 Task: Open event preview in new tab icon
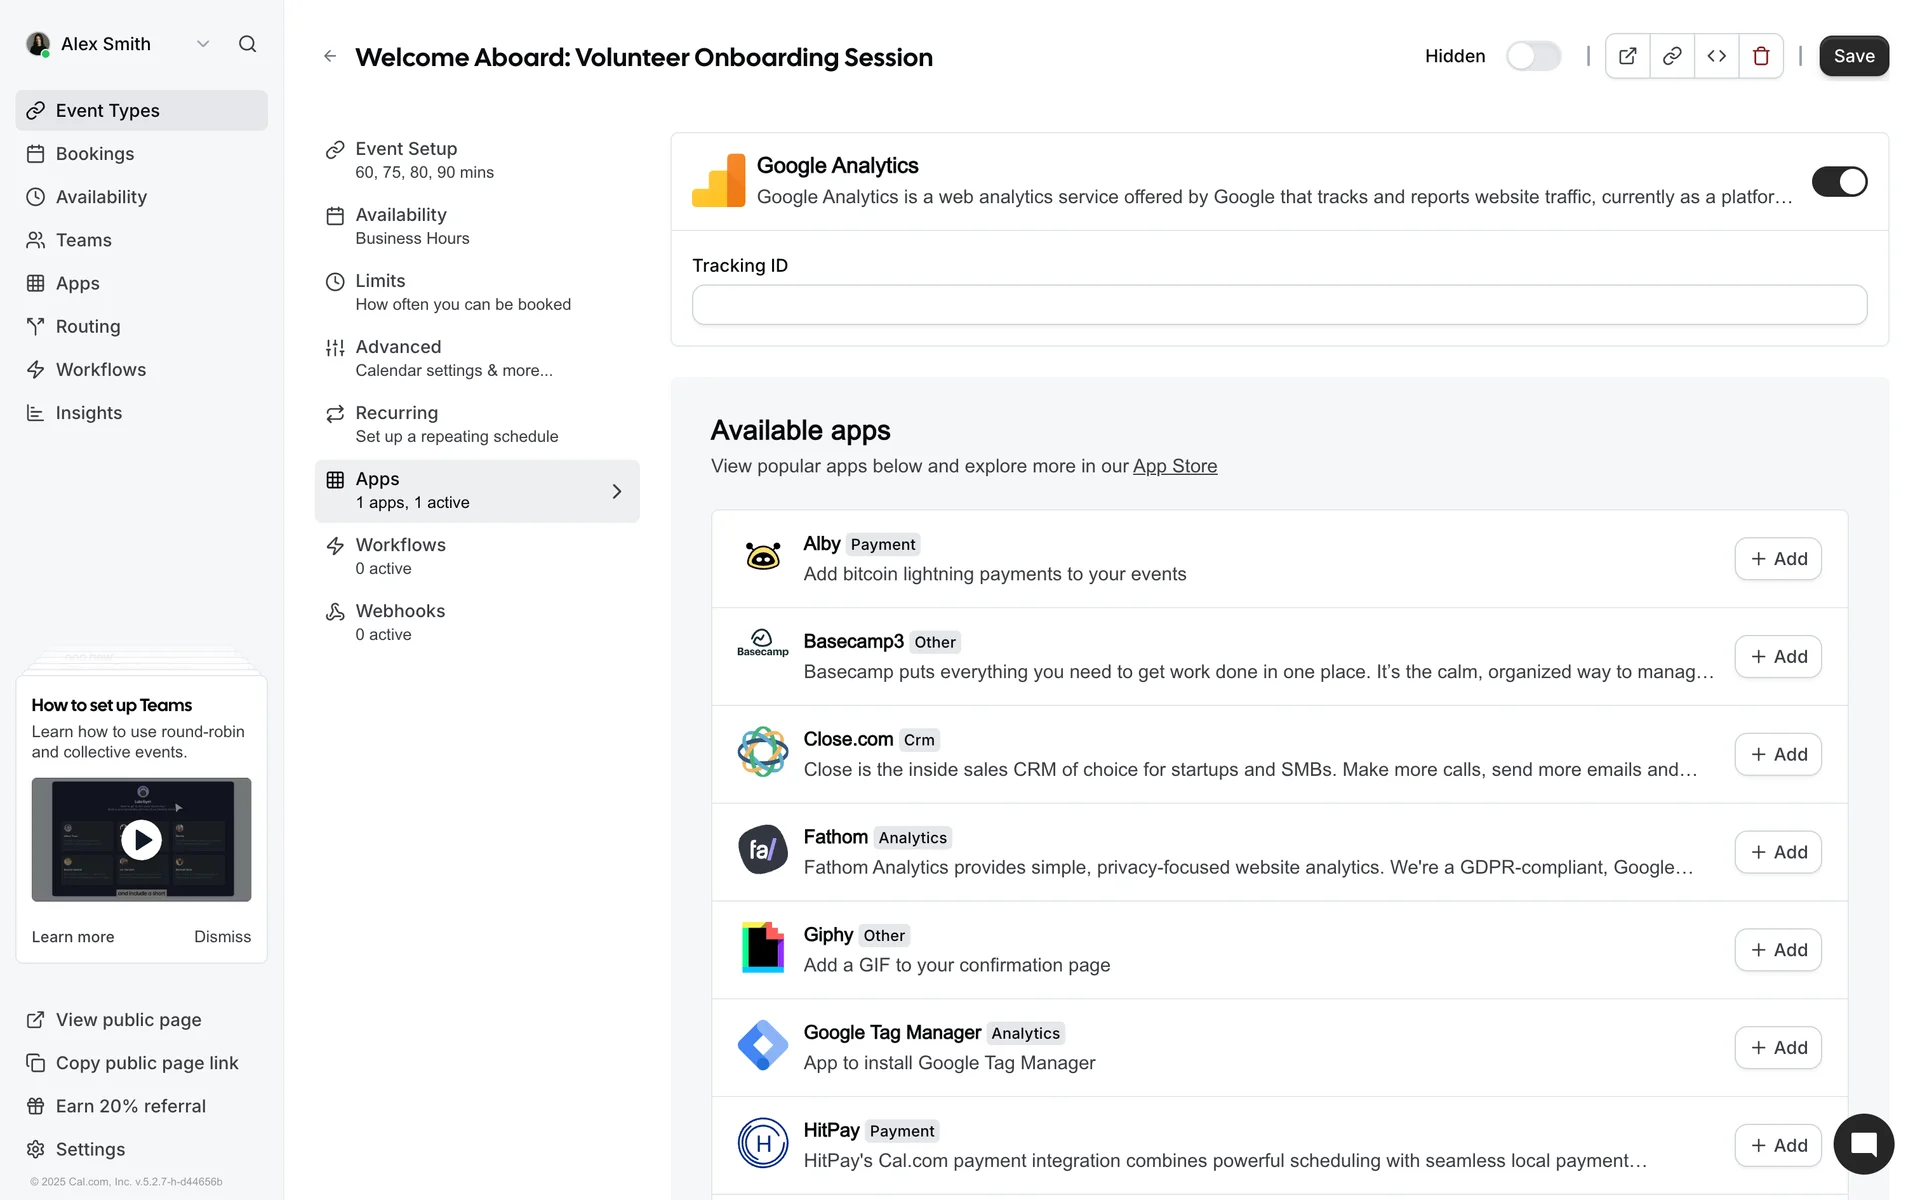[1627, 56]
